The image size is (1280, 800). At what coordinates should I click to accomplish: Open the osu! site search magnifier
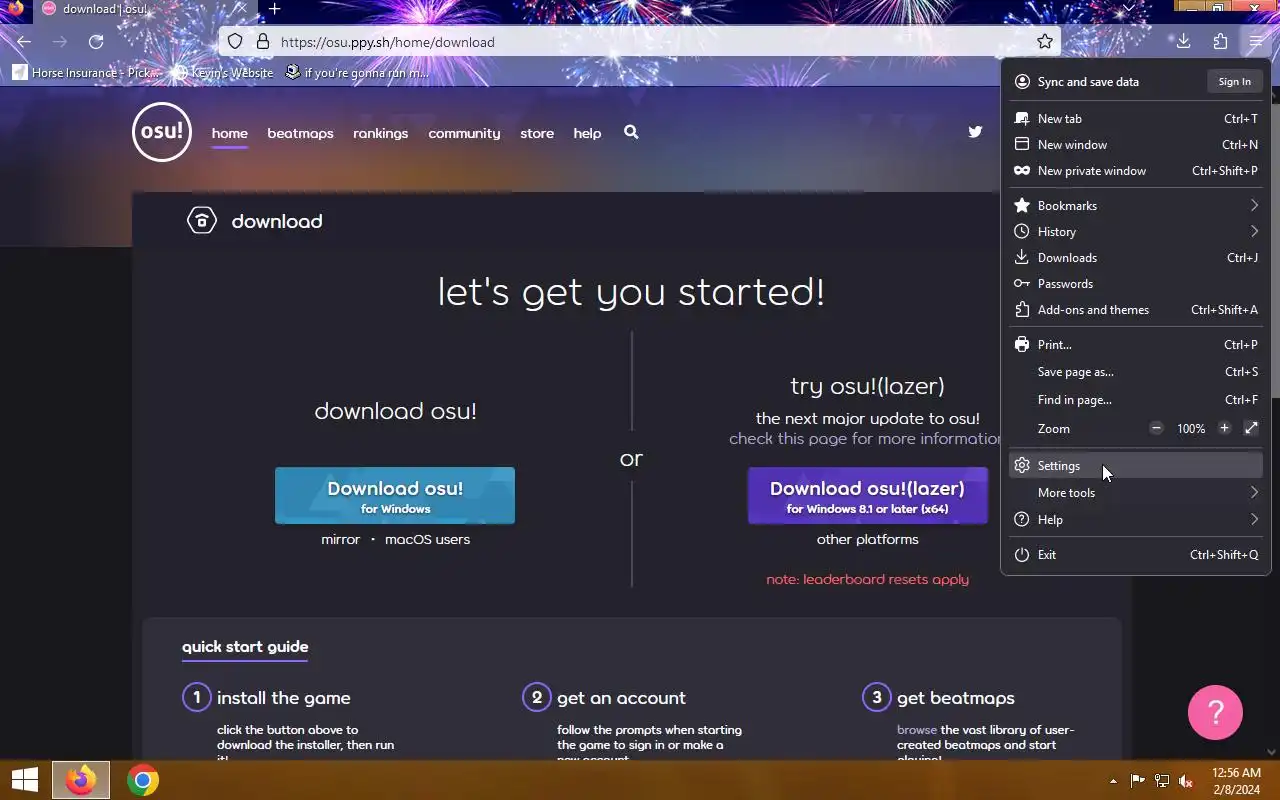(x=631, y=132)
